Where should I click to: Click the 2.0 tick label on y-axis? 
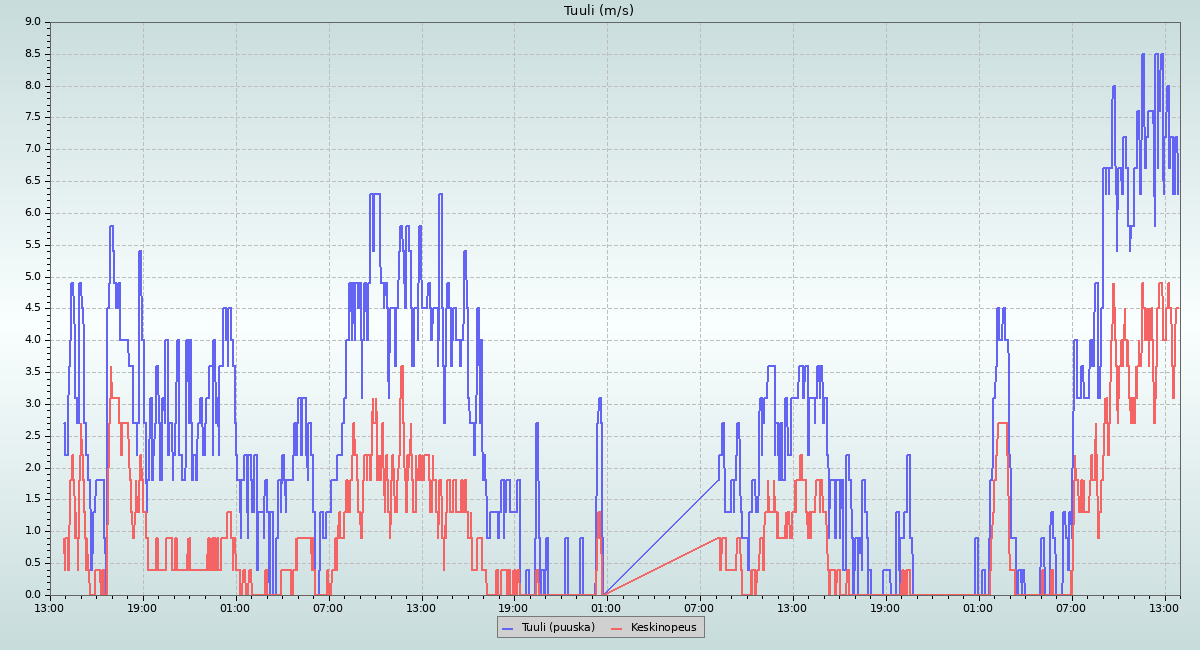(x=32, y=467)
